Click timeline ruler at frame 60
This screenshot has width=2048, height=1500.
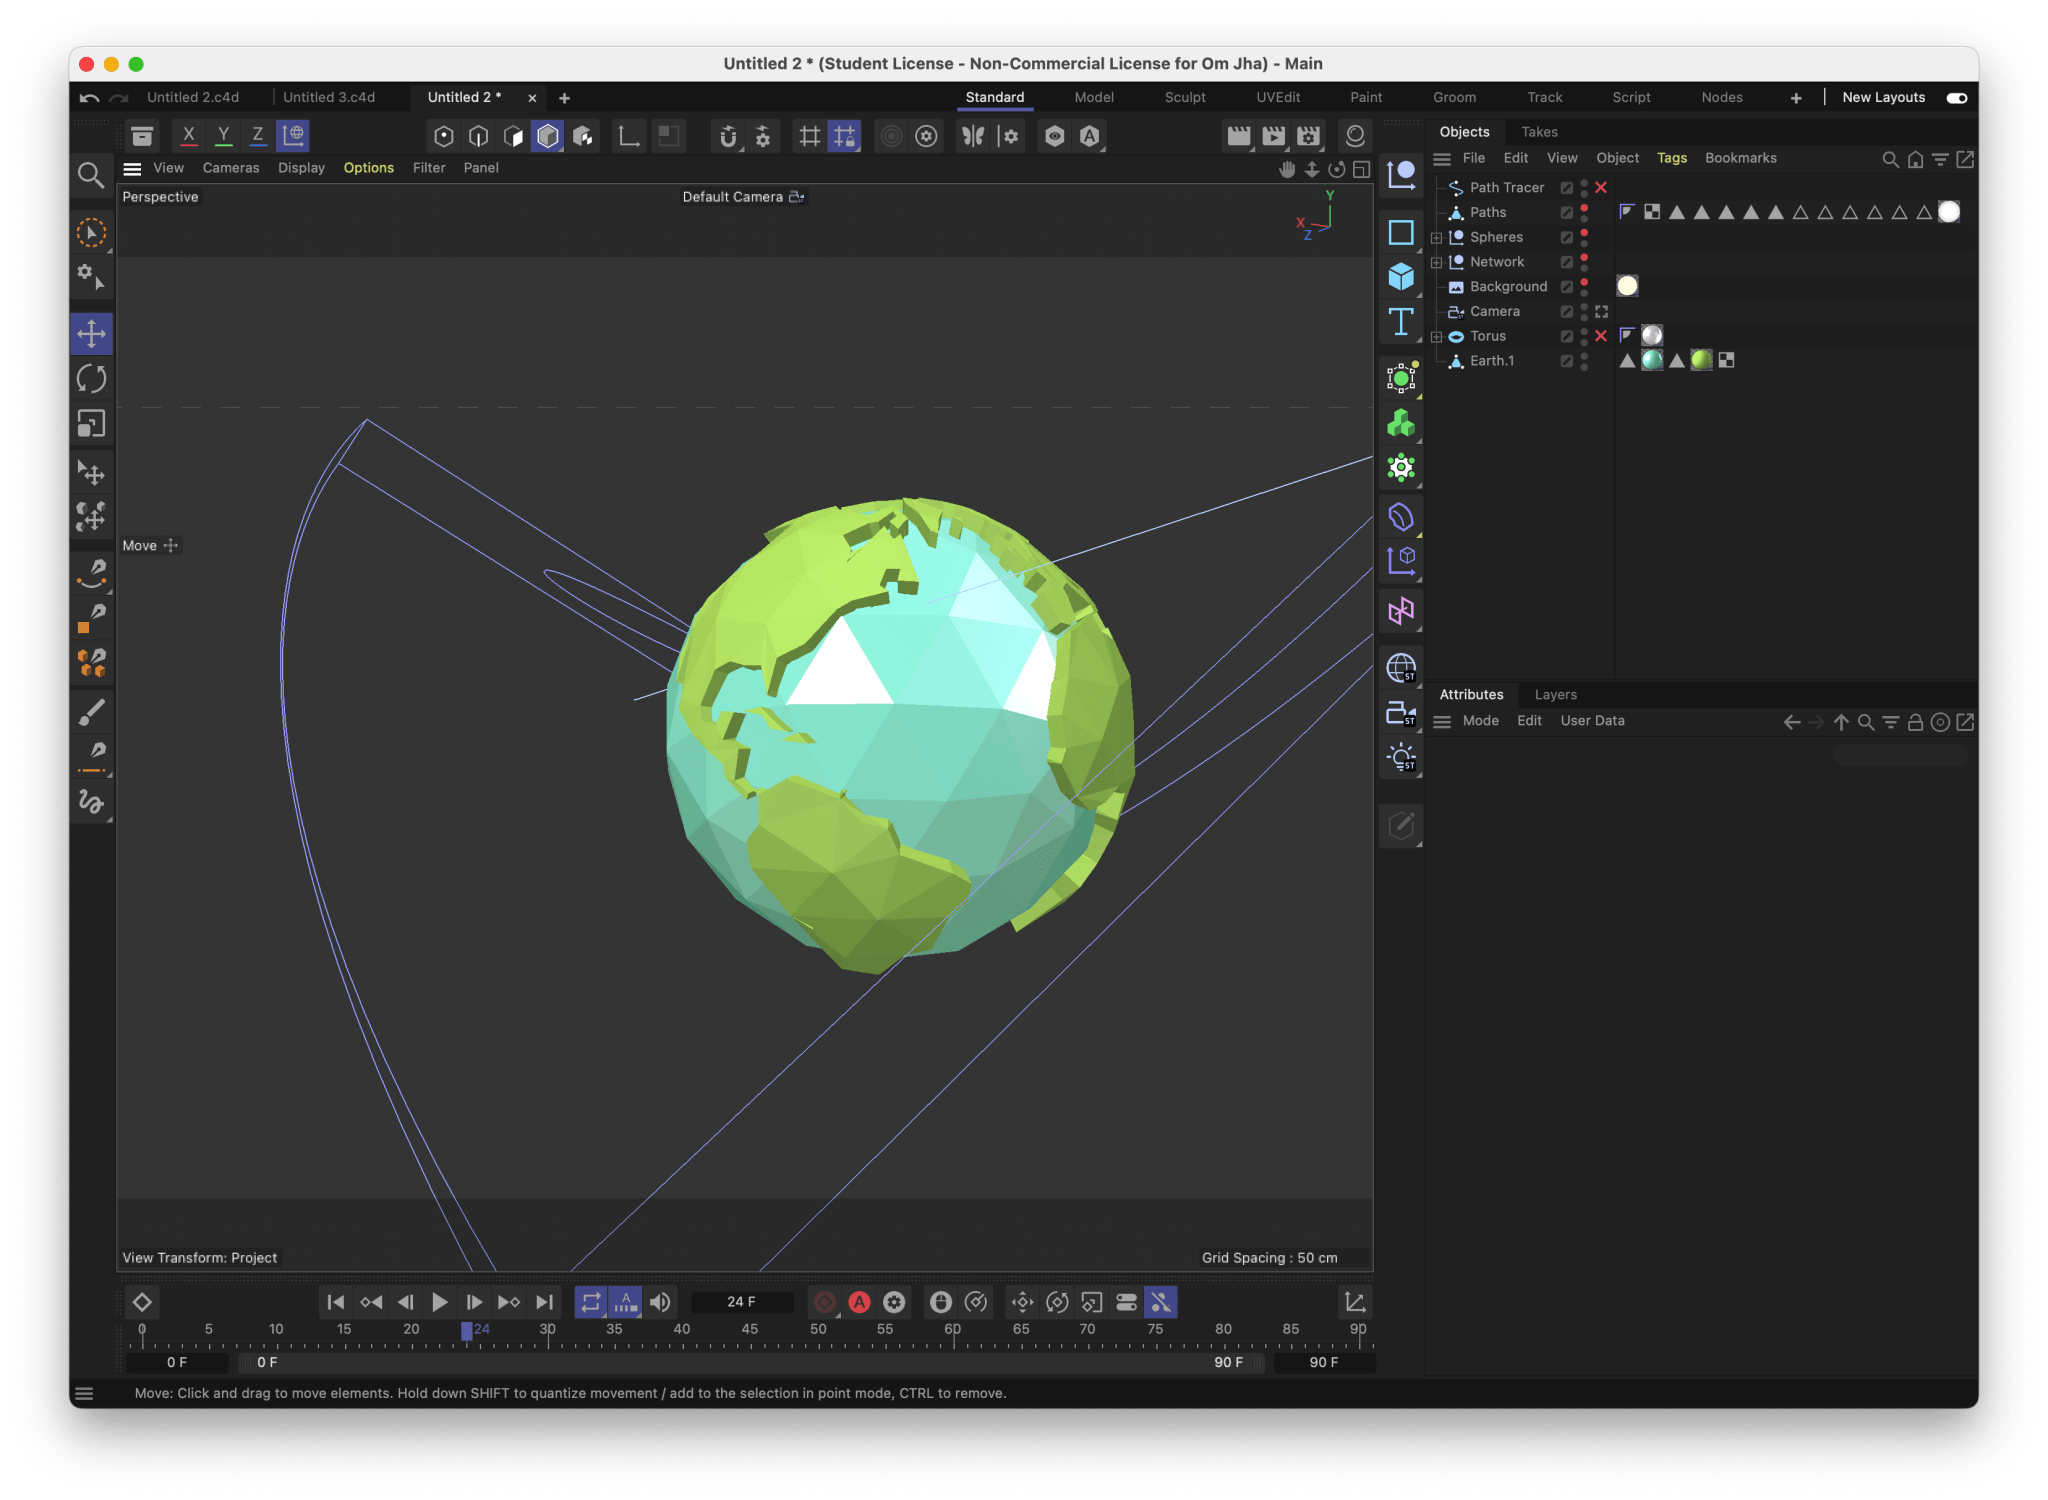coord(953,1331)
